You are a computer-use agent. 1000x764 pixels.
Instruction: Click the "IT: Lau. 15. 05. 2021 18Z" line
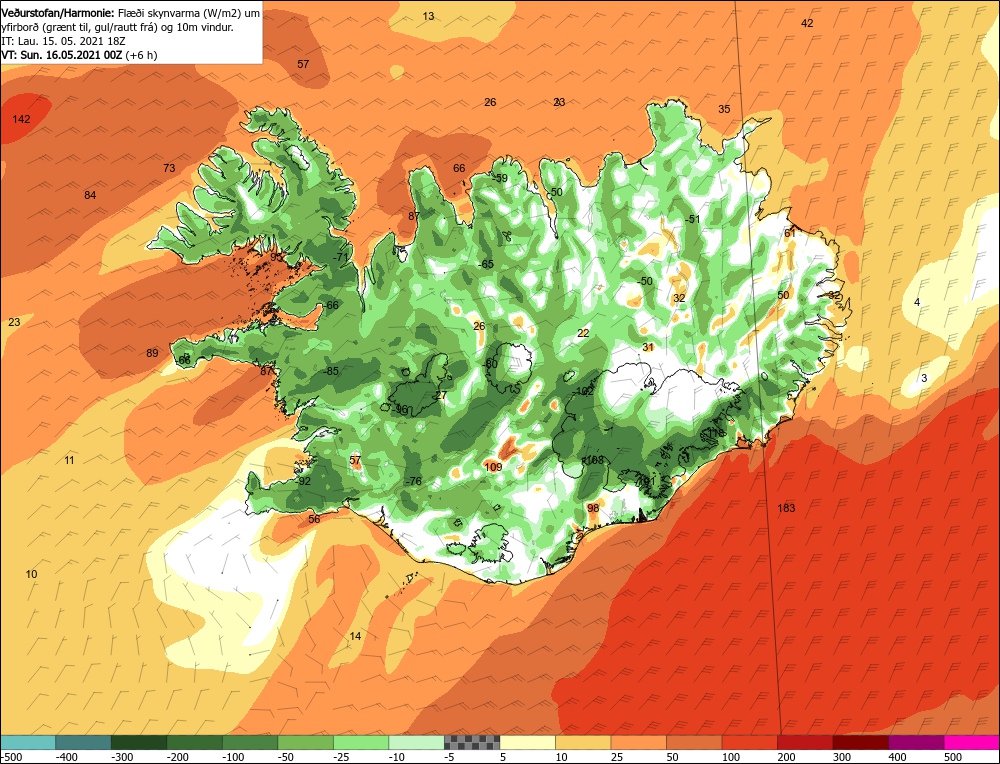click(x=63, y=41)
